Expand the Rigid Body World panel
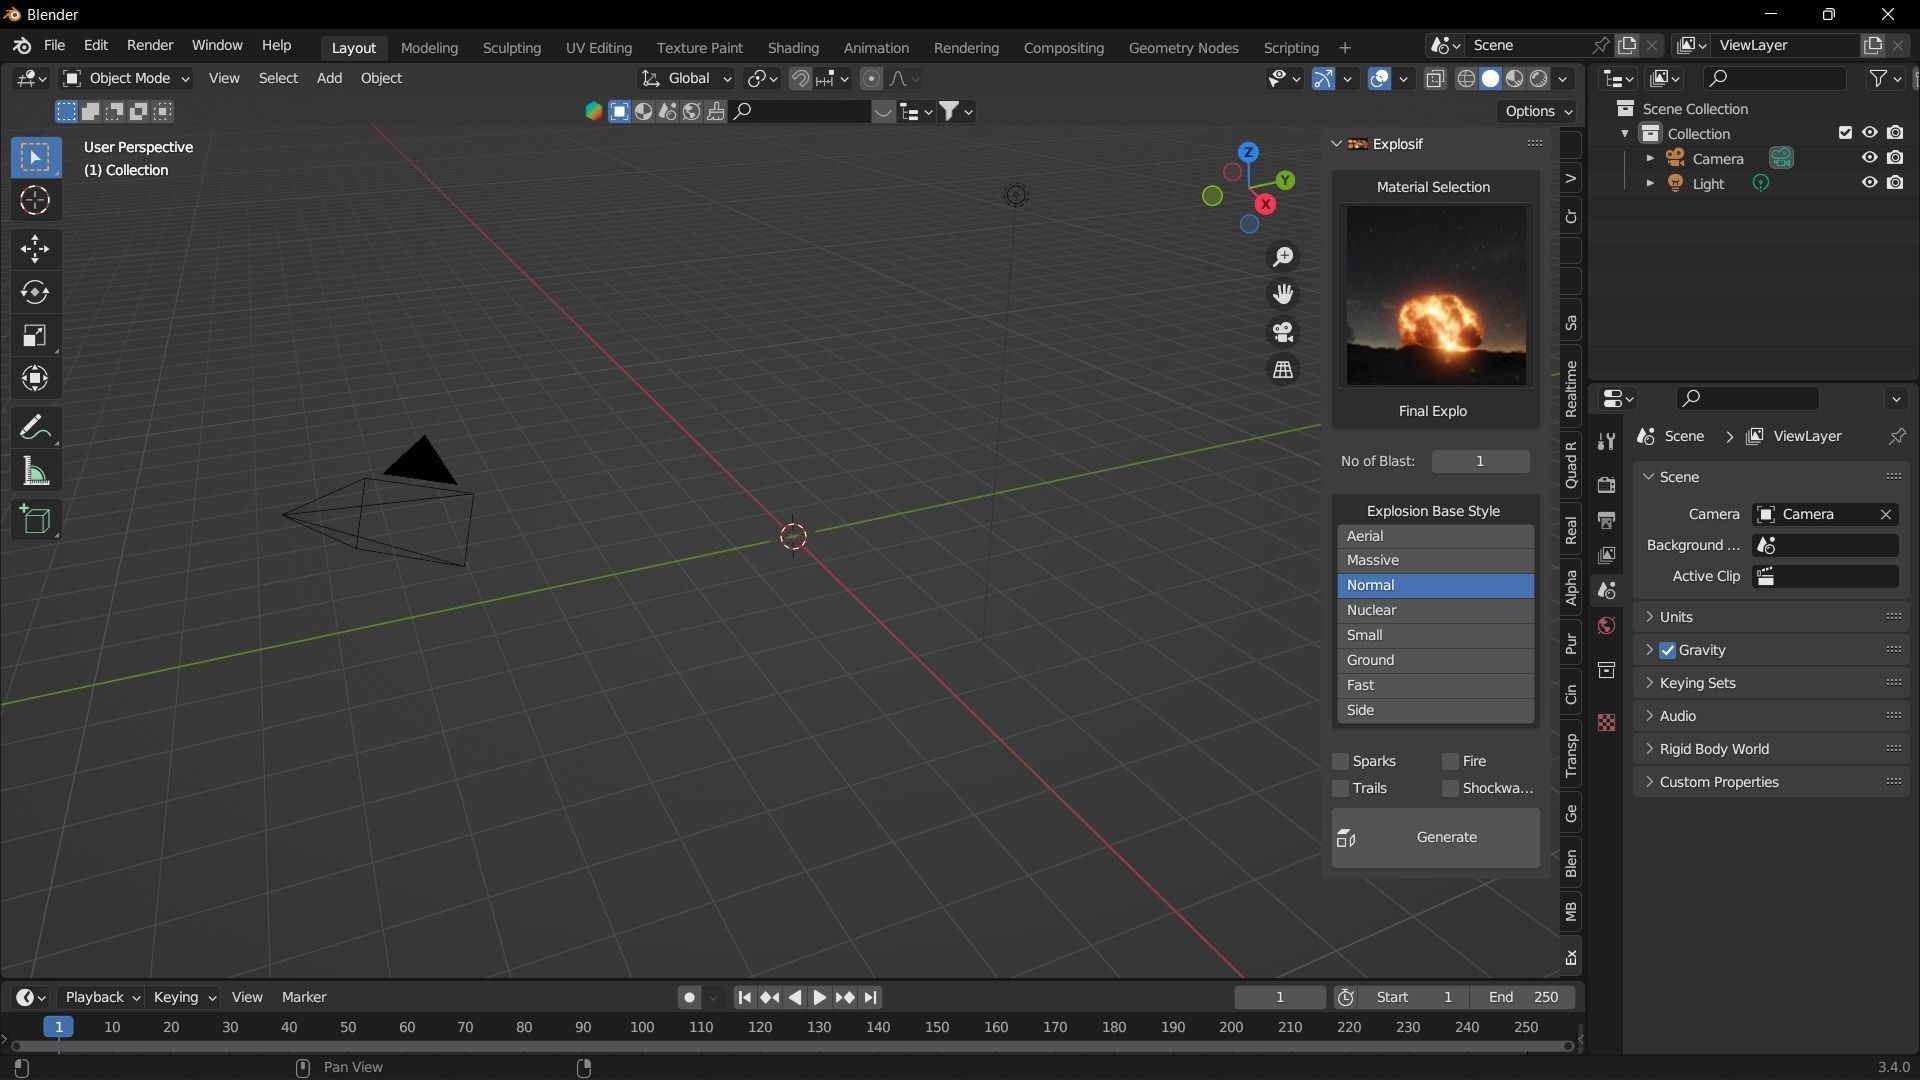This screenshot has height=1080, width=1920. [x=1771, y=749]
